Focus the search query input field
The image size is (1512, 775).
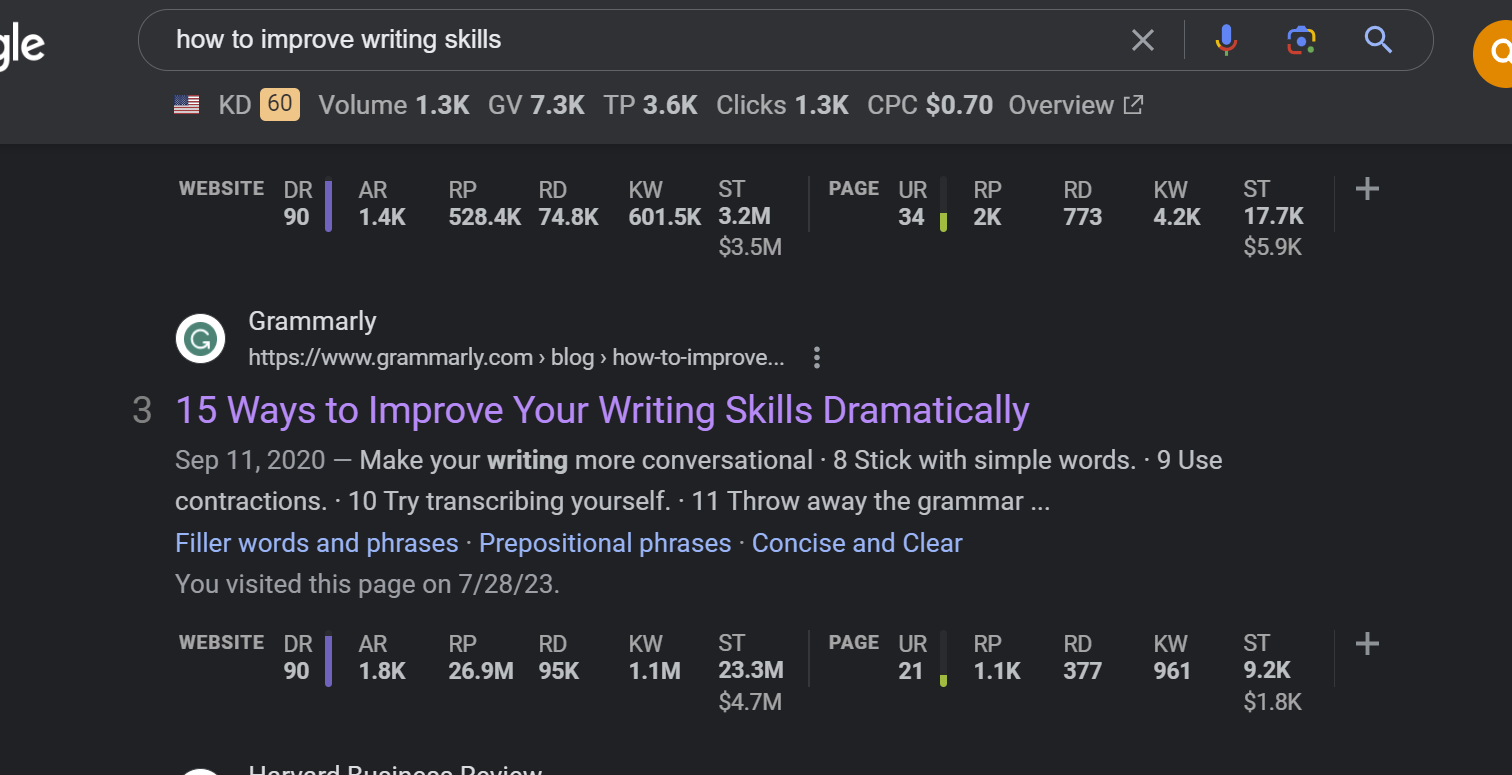click(640, 40)
